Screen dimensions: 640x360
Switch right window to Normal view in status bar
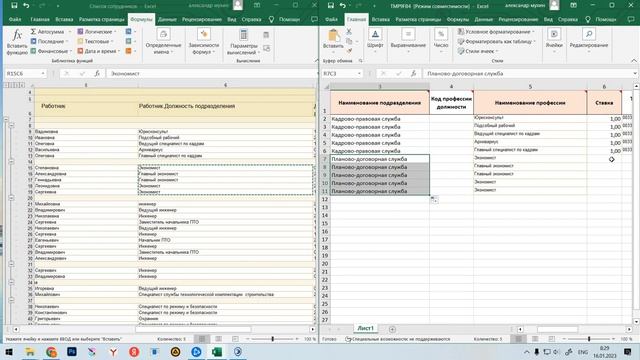[x=518, y=339]
